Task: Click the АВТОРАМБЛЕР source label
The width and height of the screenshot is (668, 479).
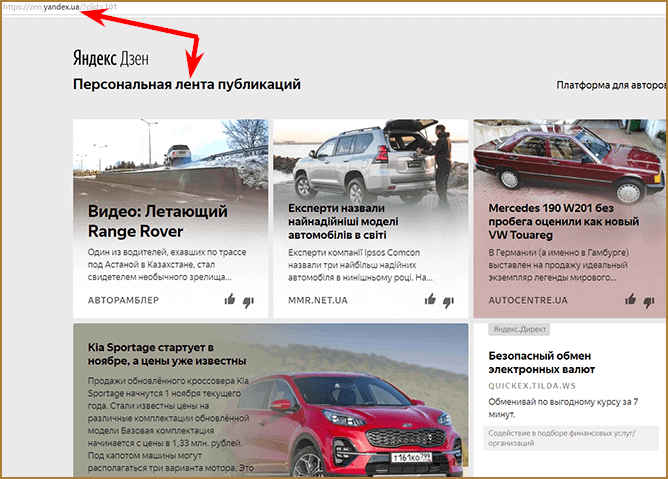Action: pos(123,300)
